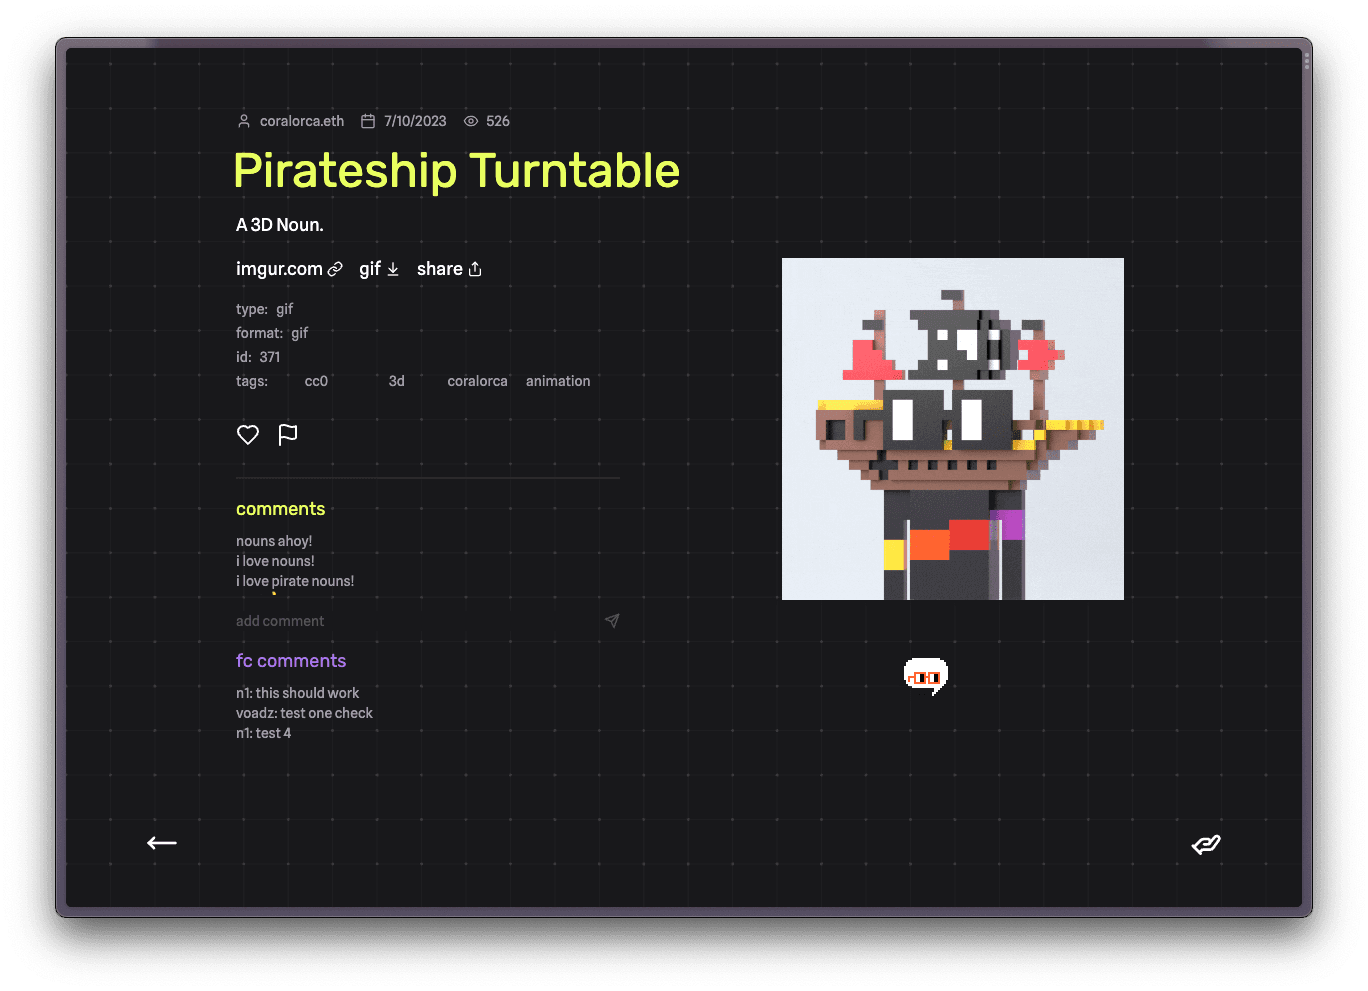The image size is (1368, 991).
Task: Filter by the coralorca tag
Action: click(477, 381)
